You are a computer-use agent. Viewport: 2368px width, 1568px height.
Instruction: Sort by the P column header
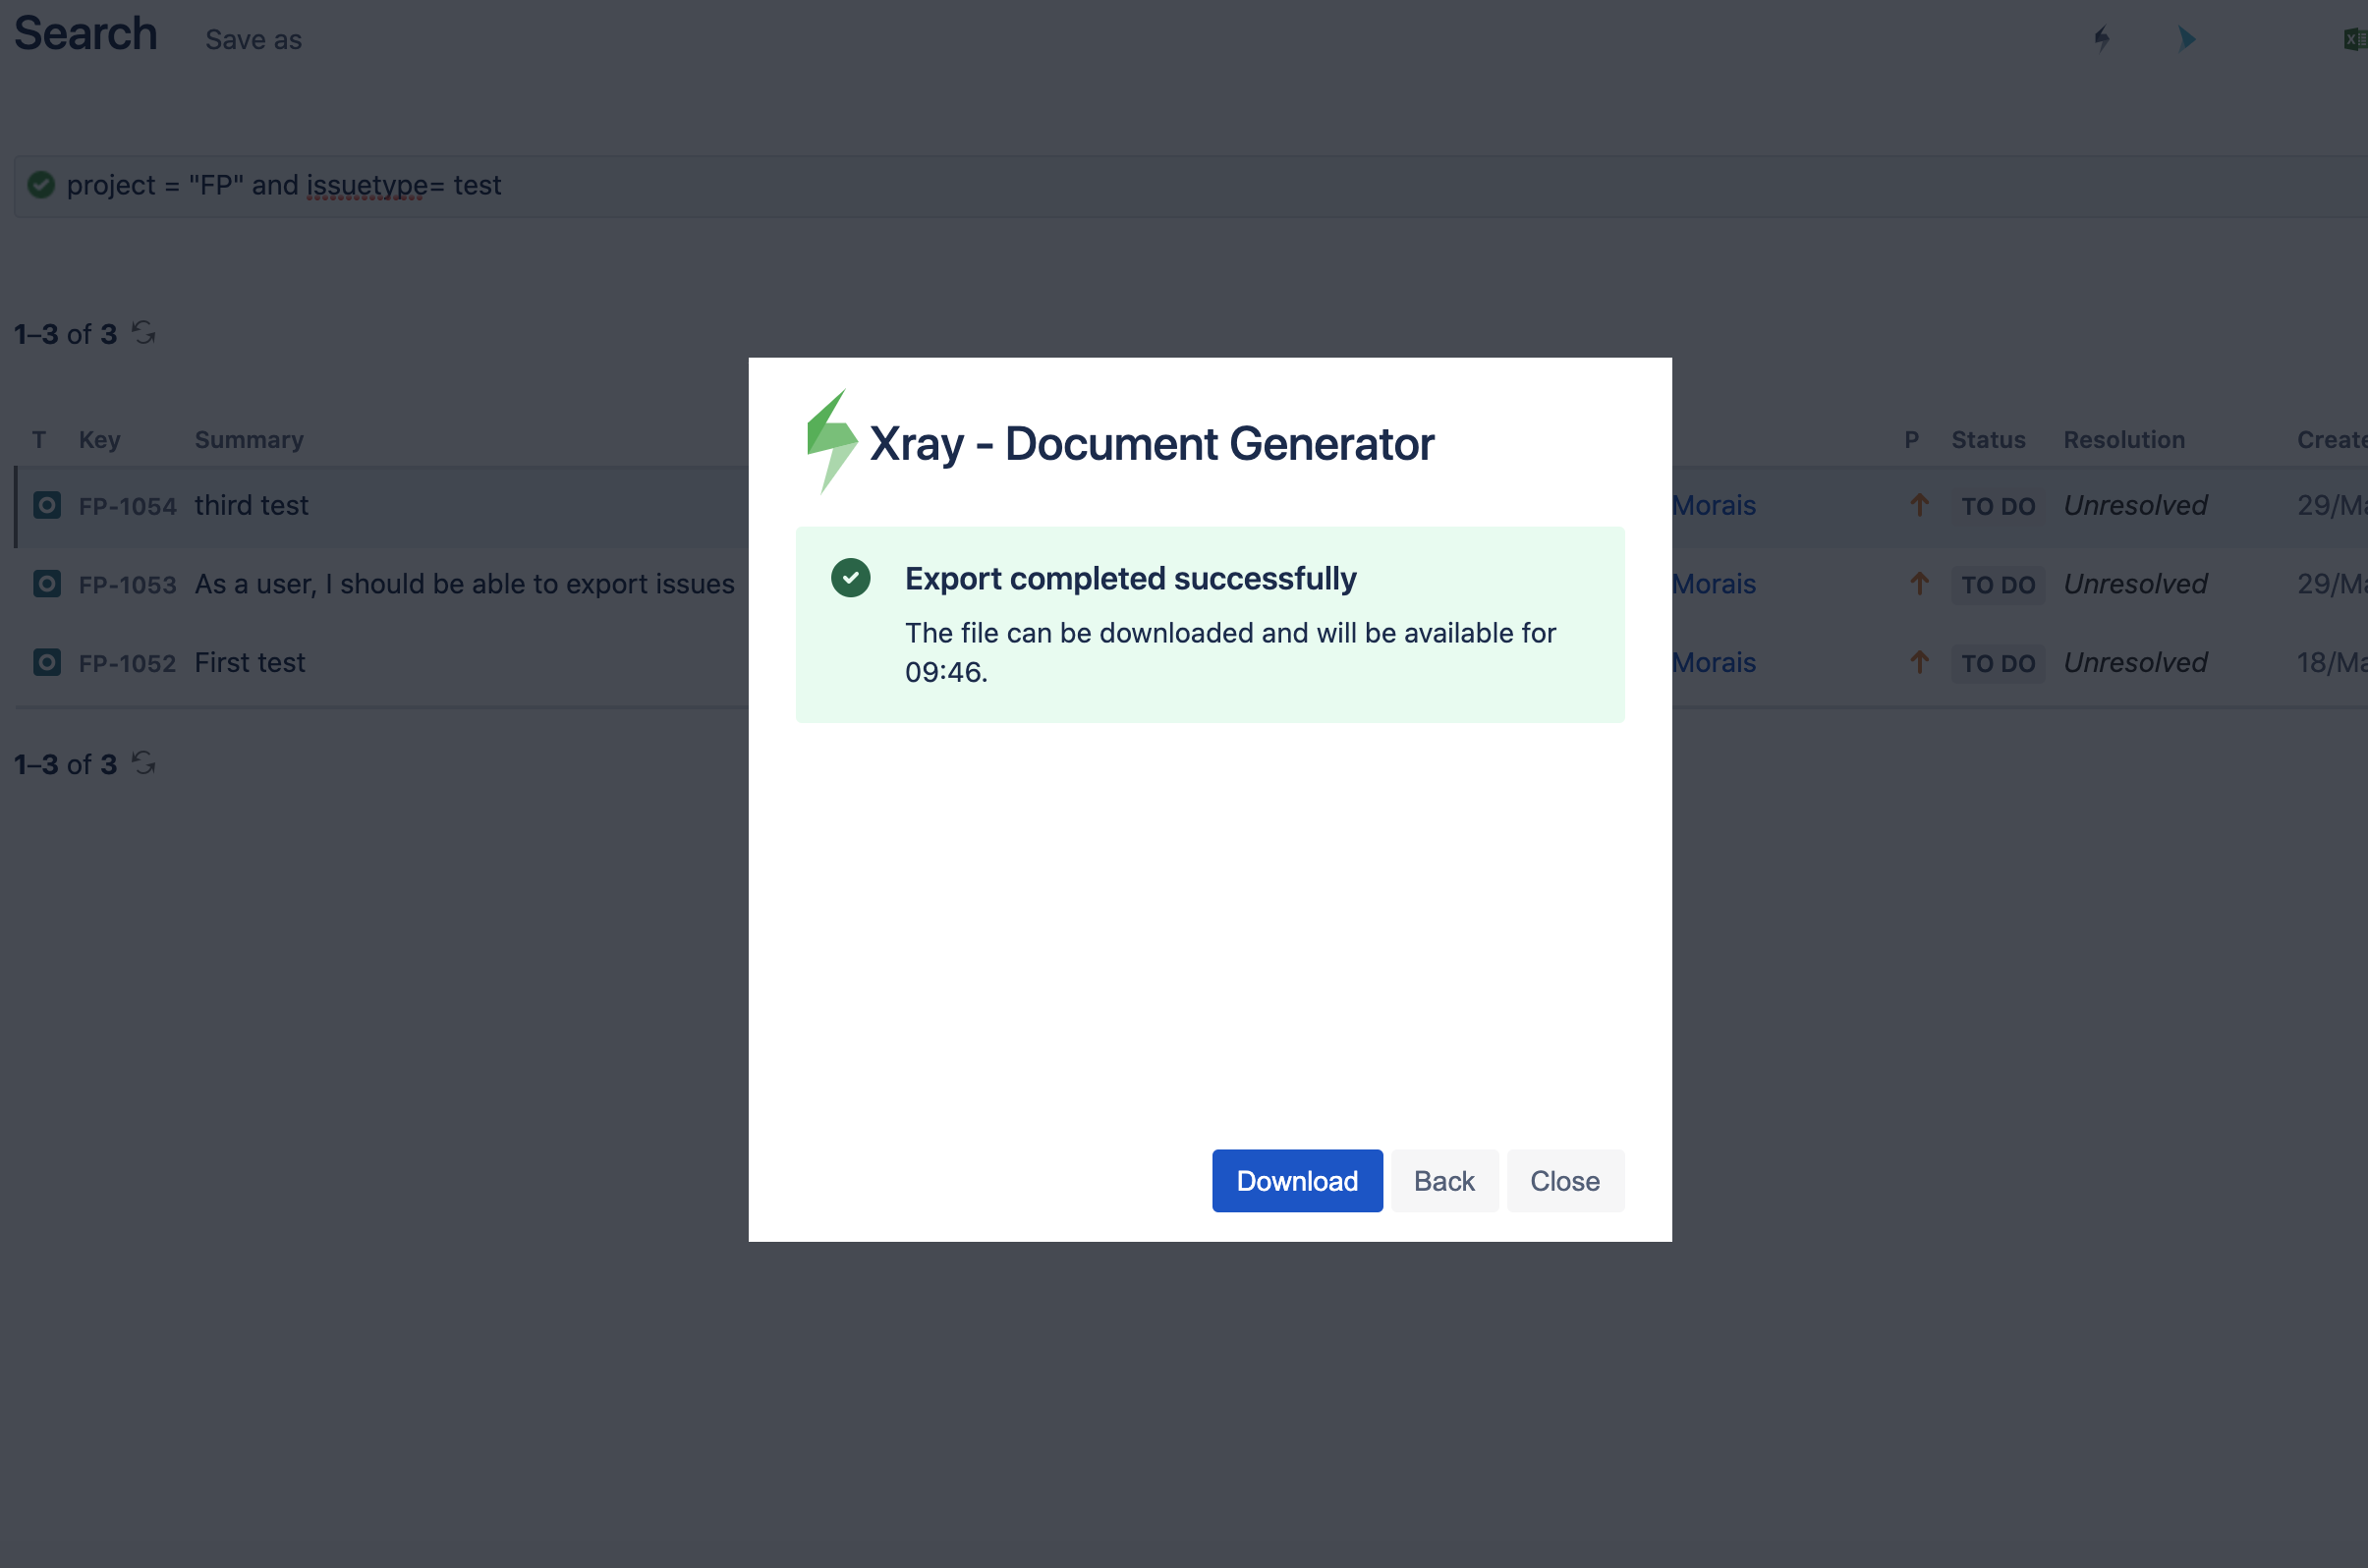[x=1911, y=440]
